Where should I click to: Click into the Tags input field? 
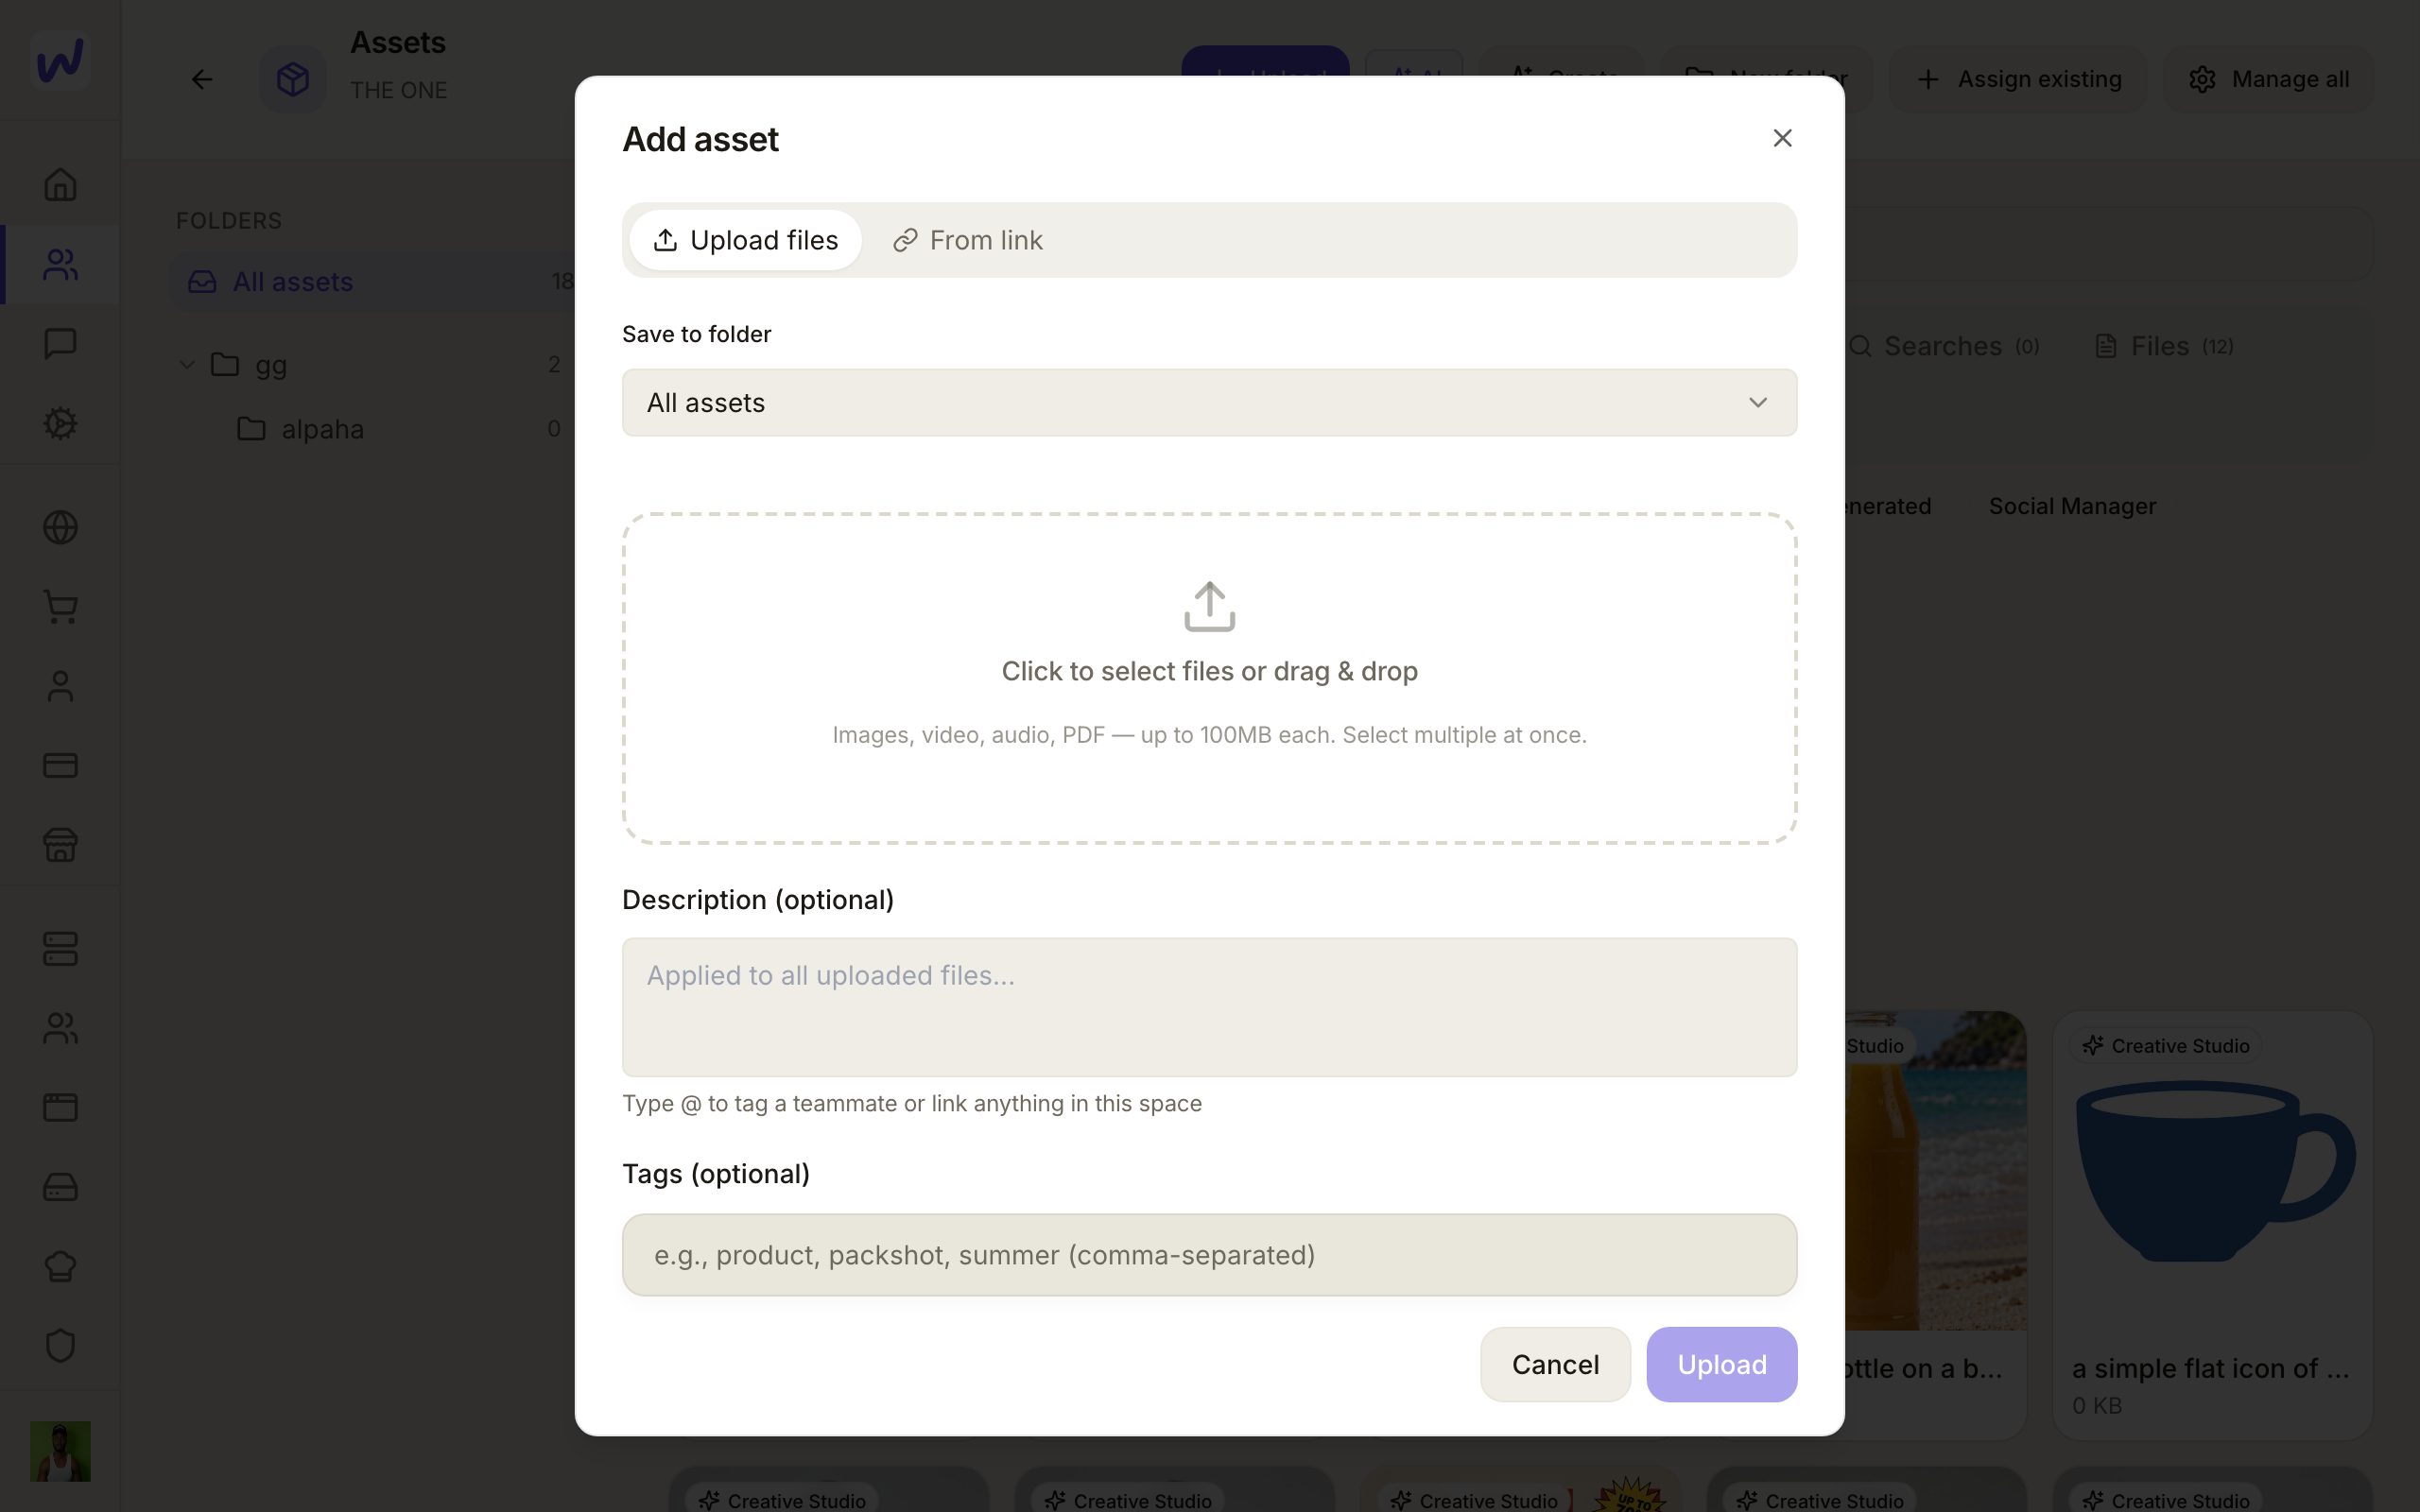[1209, 1255]
